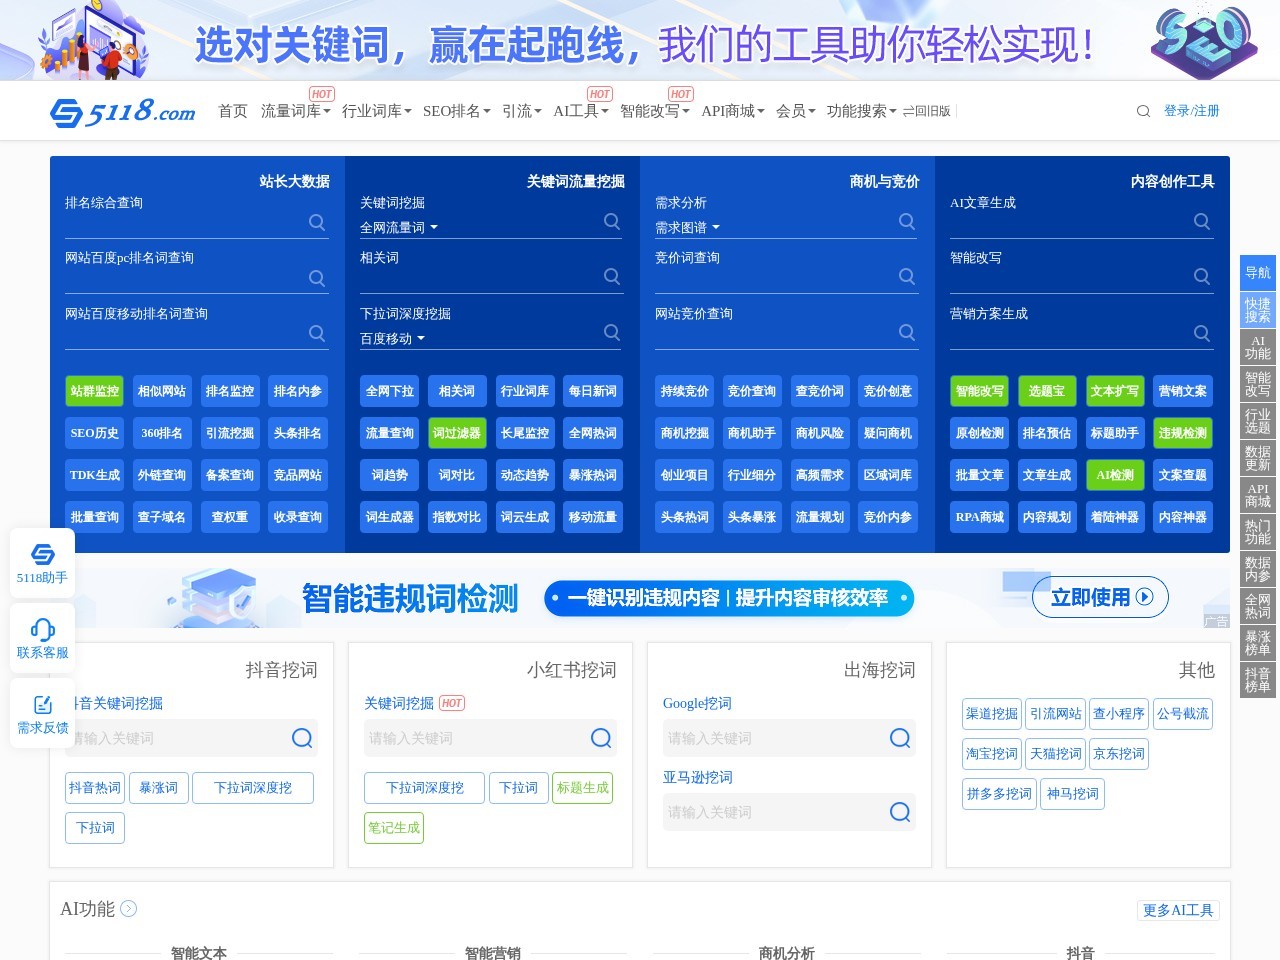Click search icon in 抖音关键词挖掘 field

tap(302, 738)
